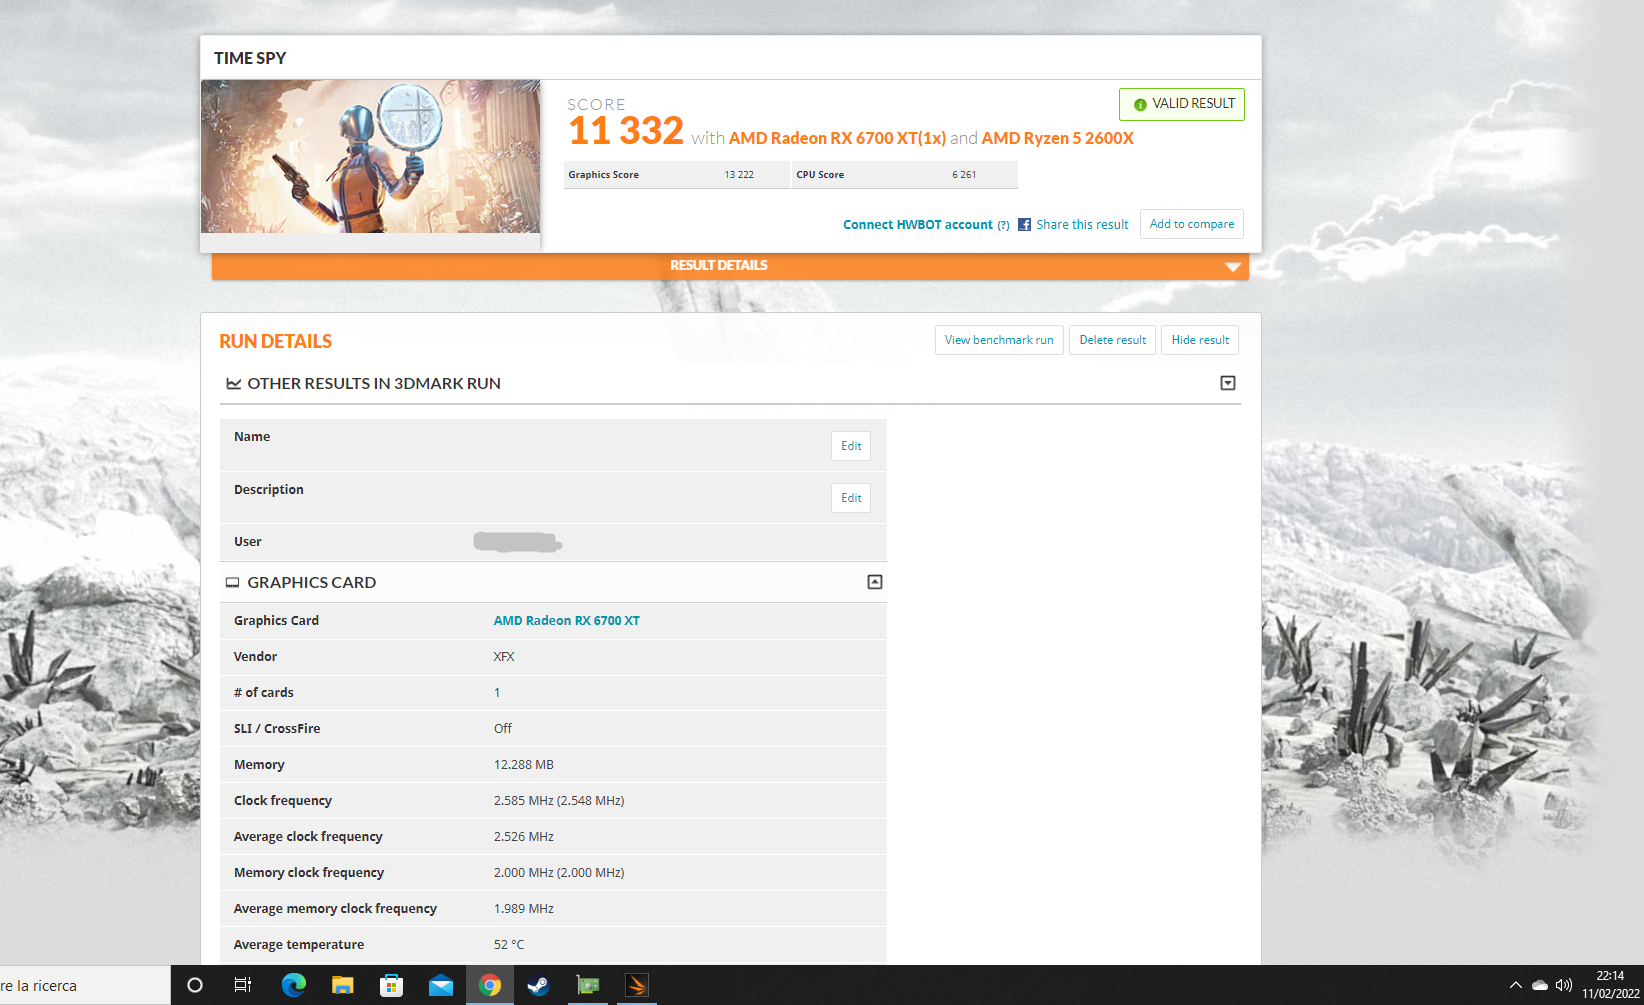Open AMD Radeon RX 6700 XT graphics card link

566,621
